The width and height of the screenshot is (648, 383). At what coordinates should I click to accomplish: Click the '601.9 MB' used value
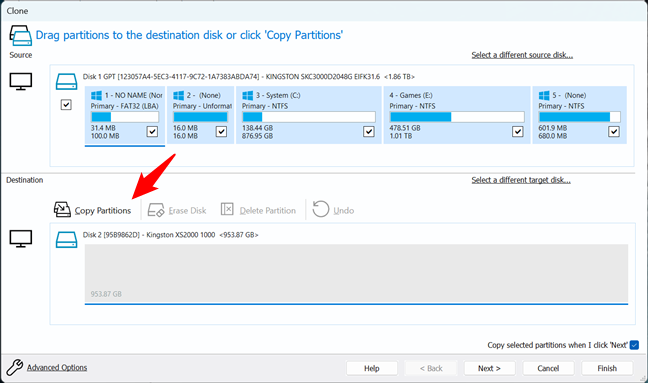point(553,128)
